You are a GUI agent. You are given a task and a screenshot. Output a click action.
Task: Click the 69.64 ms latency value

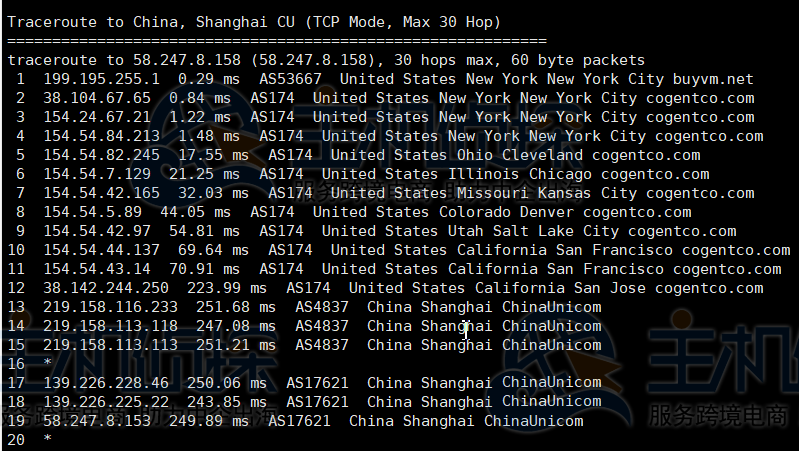click(214, 250)
